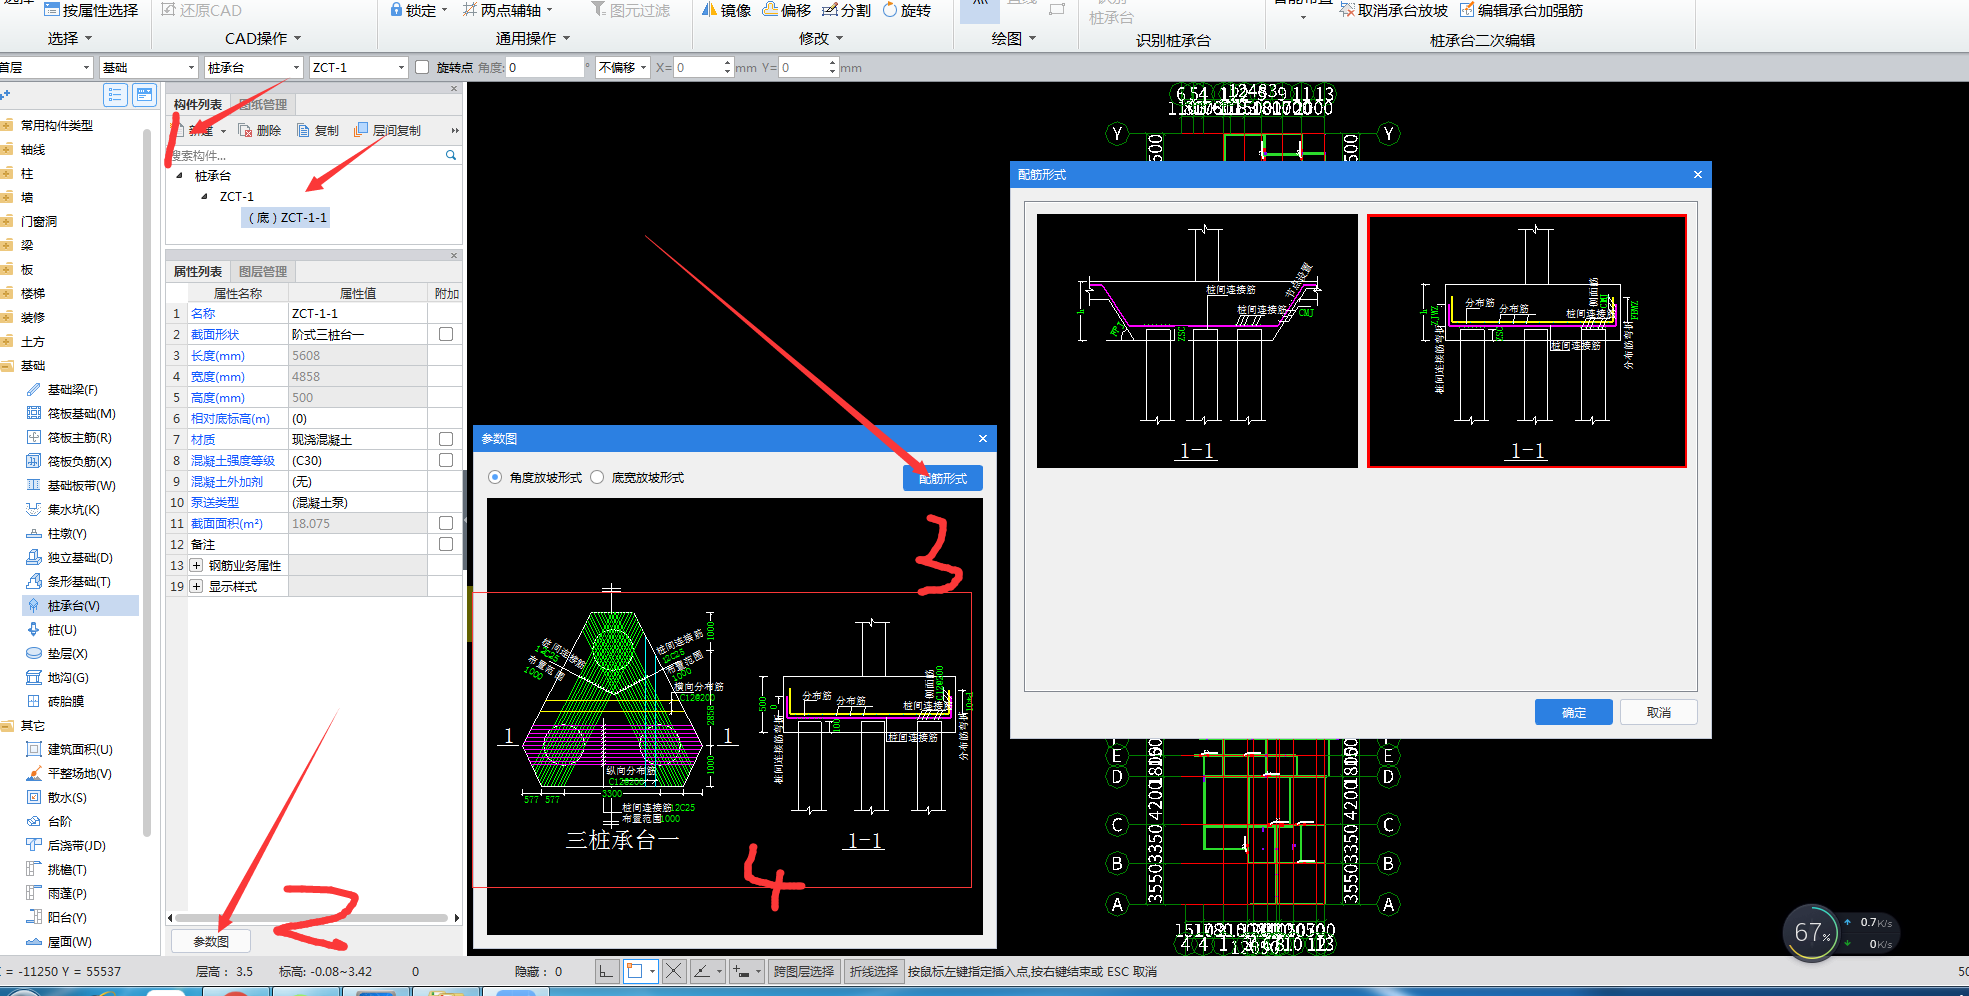Select 桩(U) in navigation tree
Image resolution: width=1969 pixels, height=996 pixels.
click(x=51, y=630)
